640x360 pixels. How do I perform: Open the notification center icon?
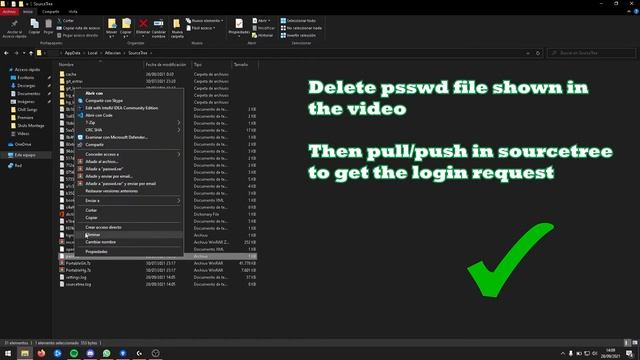[x=630, y=353]
